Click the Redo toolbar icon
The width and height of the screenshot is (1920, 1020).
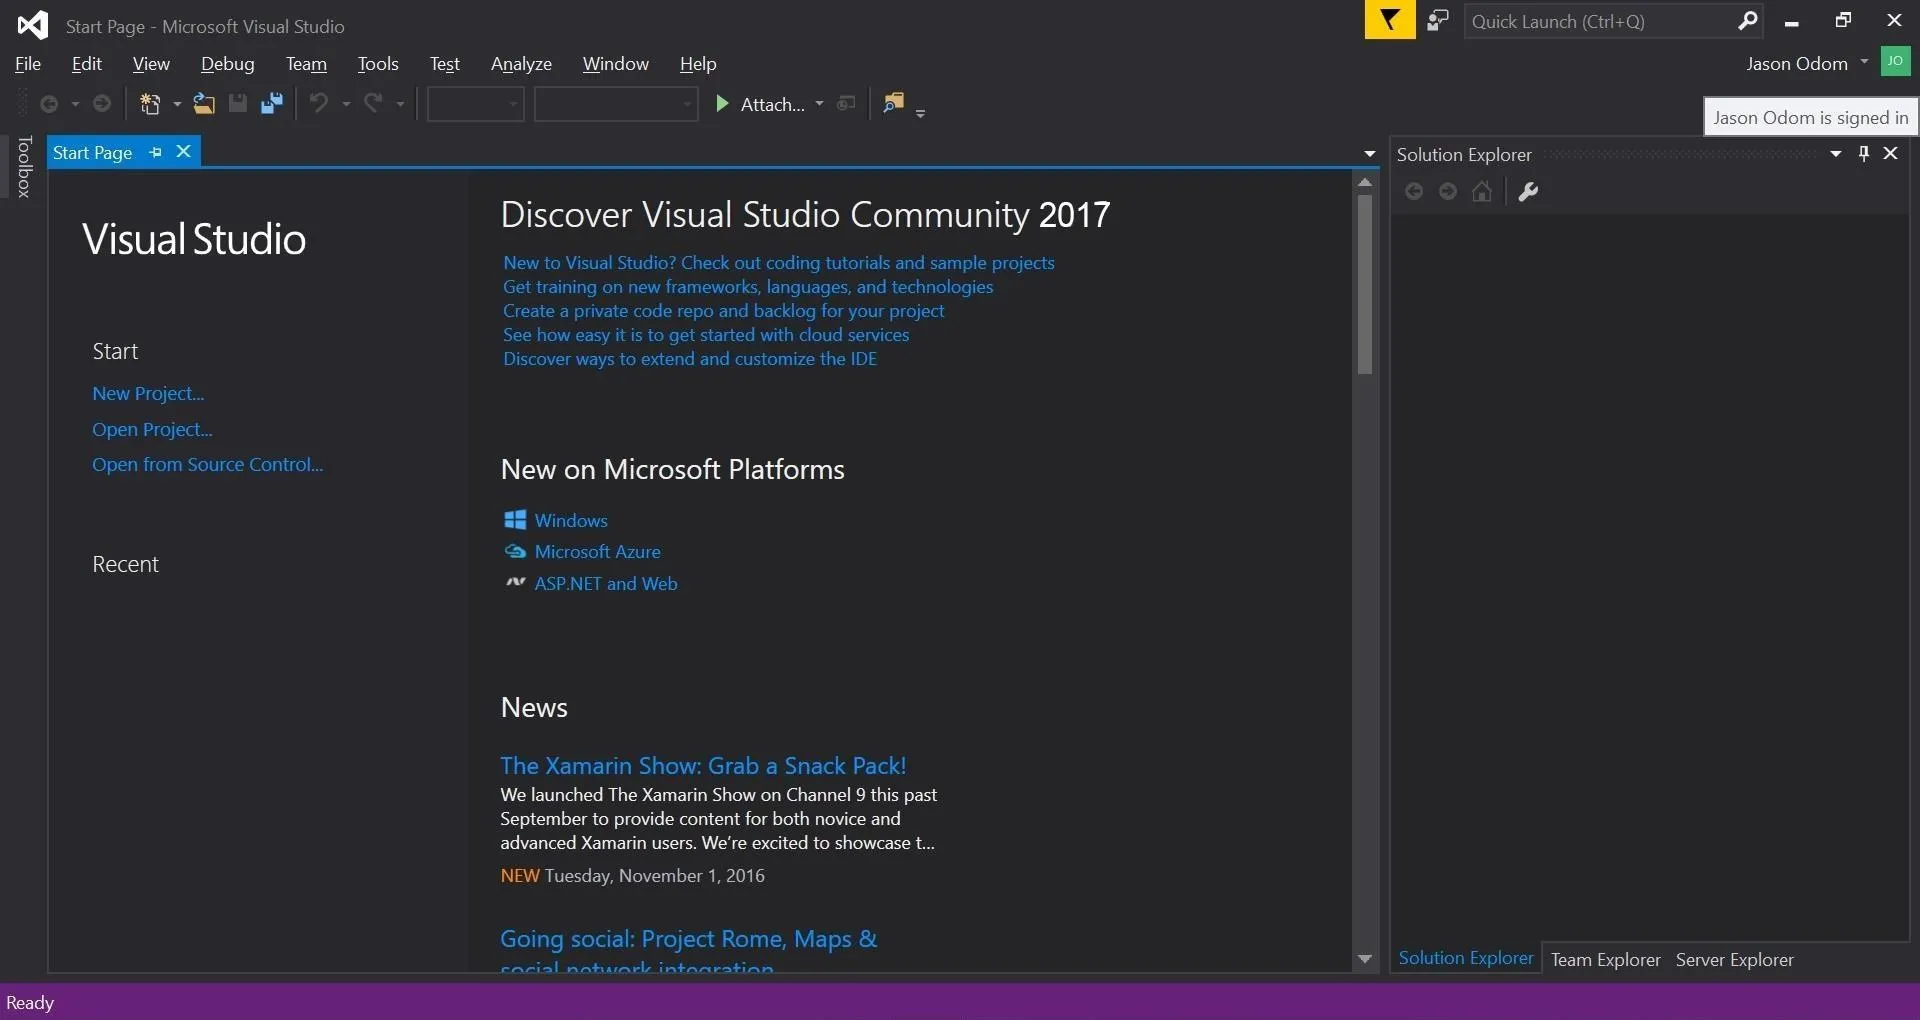tap(373, 103)
